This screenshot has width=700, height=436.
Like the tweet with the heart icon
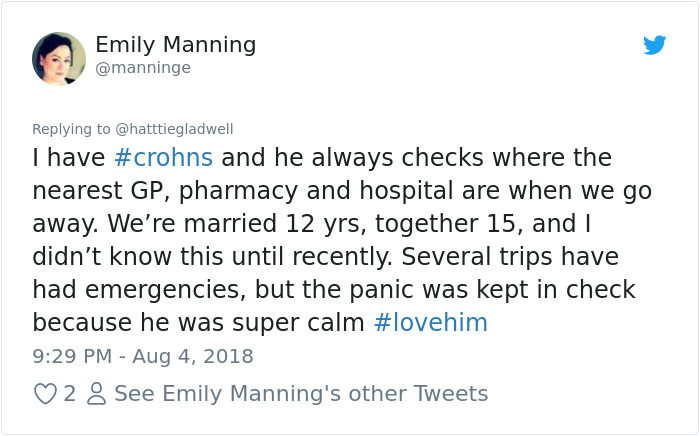45,394
